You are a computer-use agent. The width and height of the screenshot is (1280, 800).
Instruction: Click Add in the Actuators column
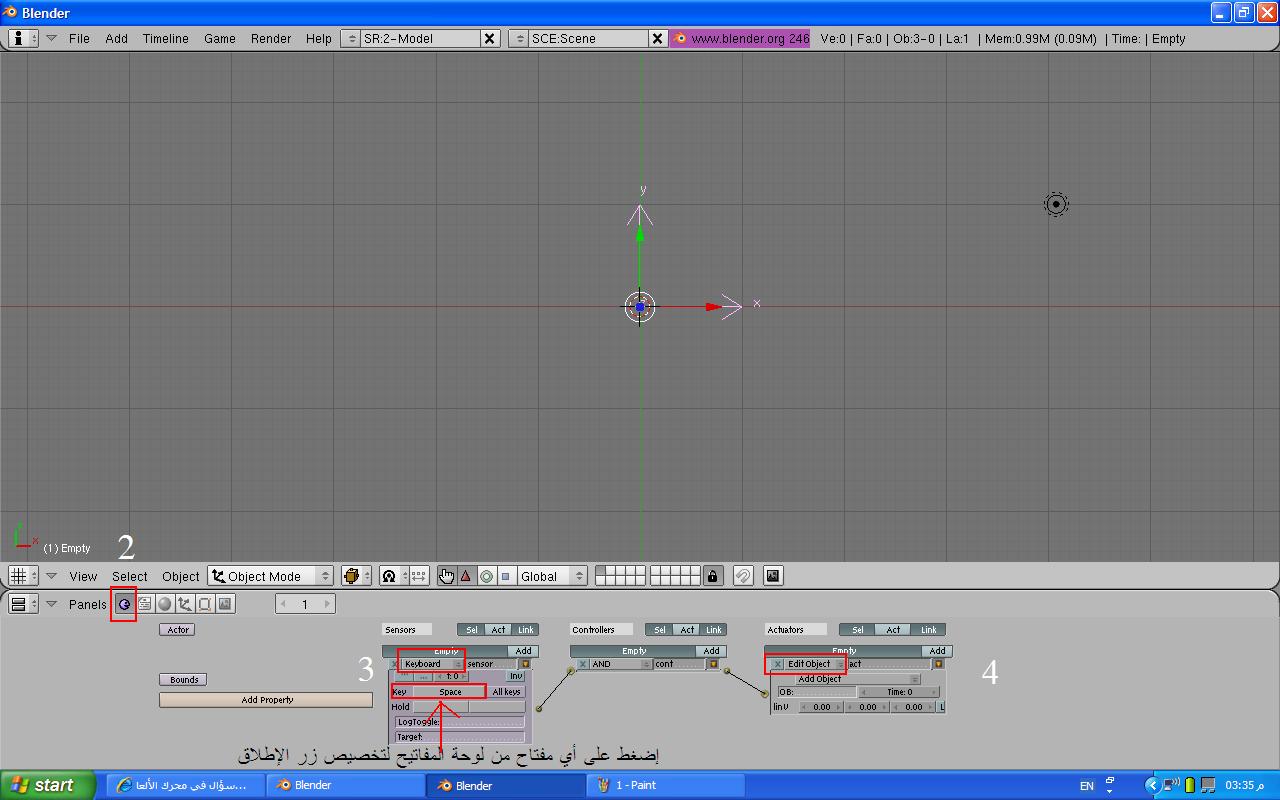point(937,651)
